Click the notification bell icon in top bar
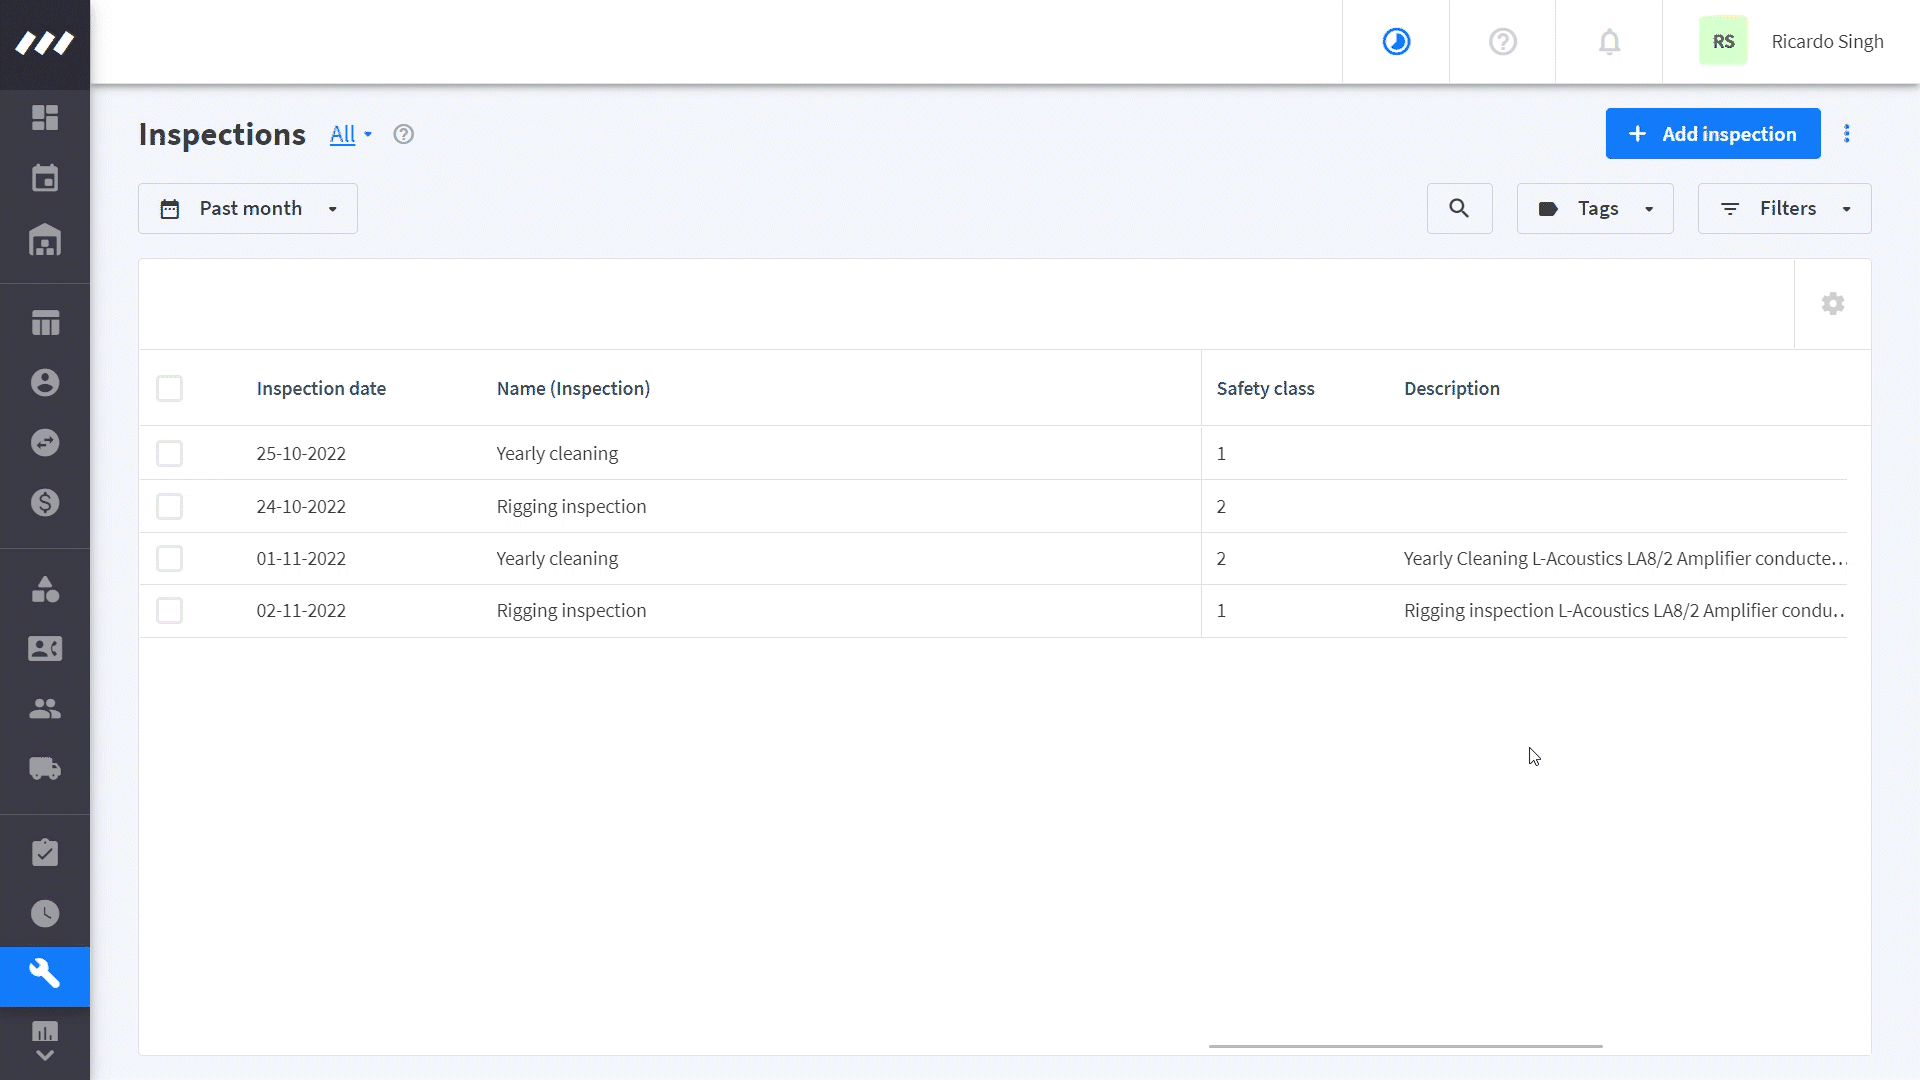The image size is (1920, 1080). tap(1609, 41)
